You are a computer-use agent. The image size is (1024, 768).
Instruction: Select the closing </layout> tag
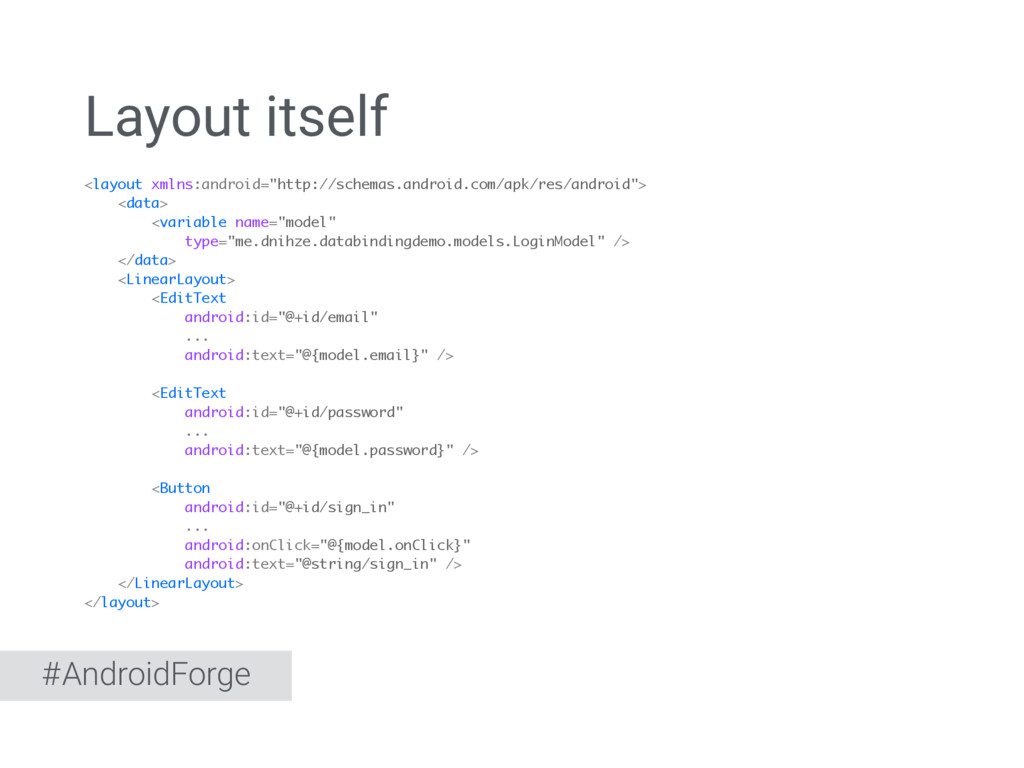pos(121,602)
